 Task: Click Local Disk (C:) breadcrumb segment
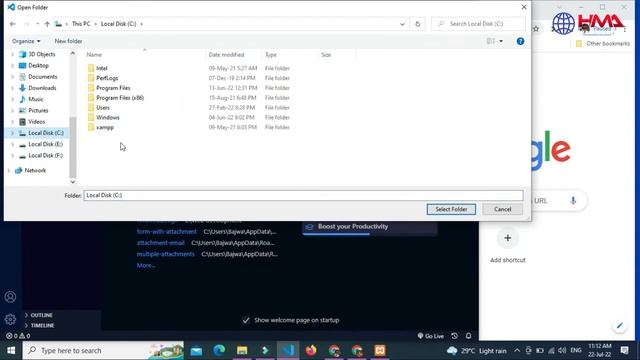(119, 24)
